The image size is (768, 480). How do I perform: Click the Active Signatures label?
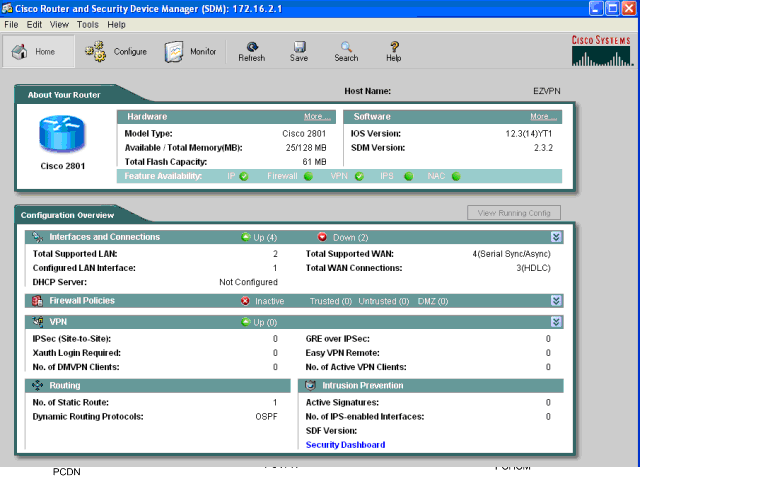pos(342,403)
